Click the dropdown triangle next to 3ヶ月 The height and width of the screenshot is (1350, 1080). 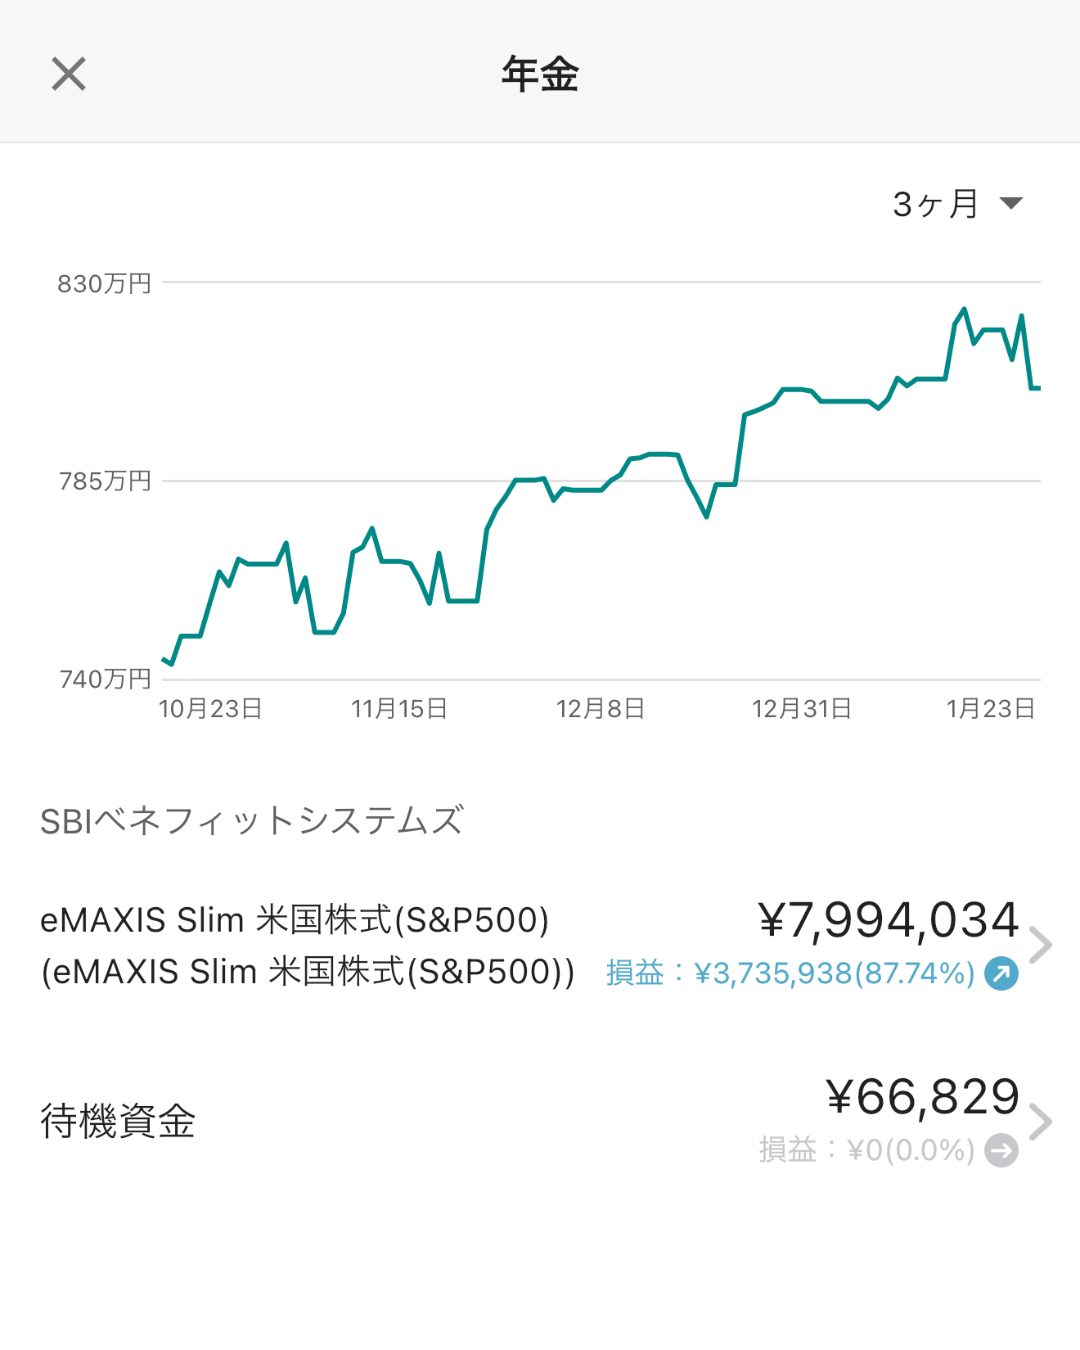click(1011, 204)
